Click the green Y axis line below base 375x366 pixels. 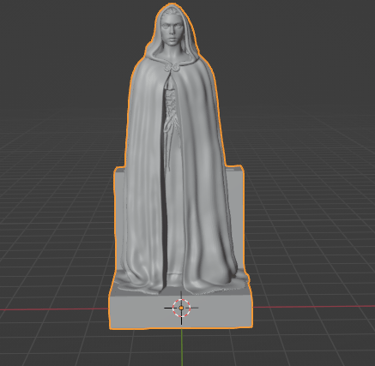[182, 347]
